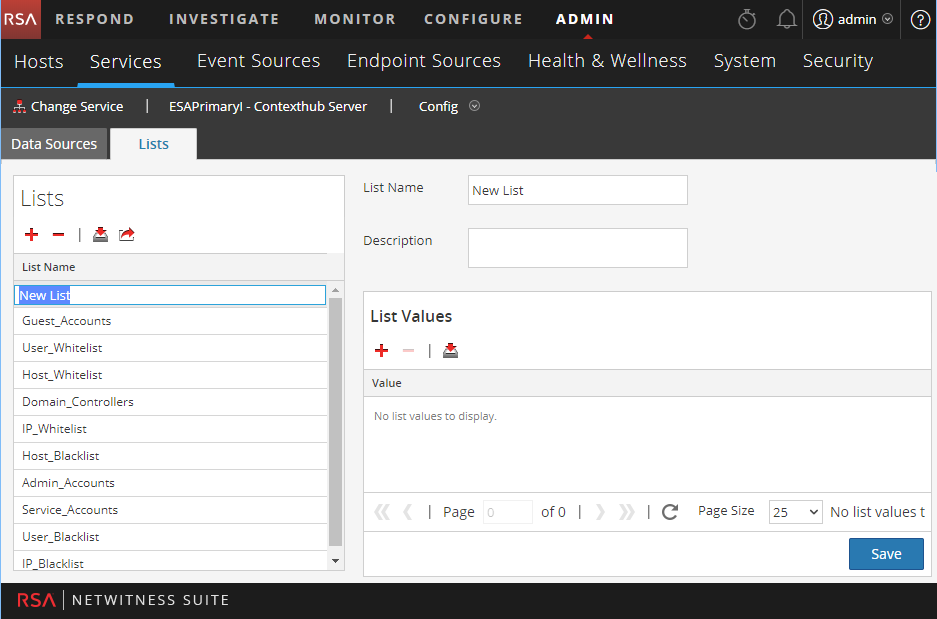Open the notifications bell icon
Screen dimensions: 937x619
click(786, 20)
